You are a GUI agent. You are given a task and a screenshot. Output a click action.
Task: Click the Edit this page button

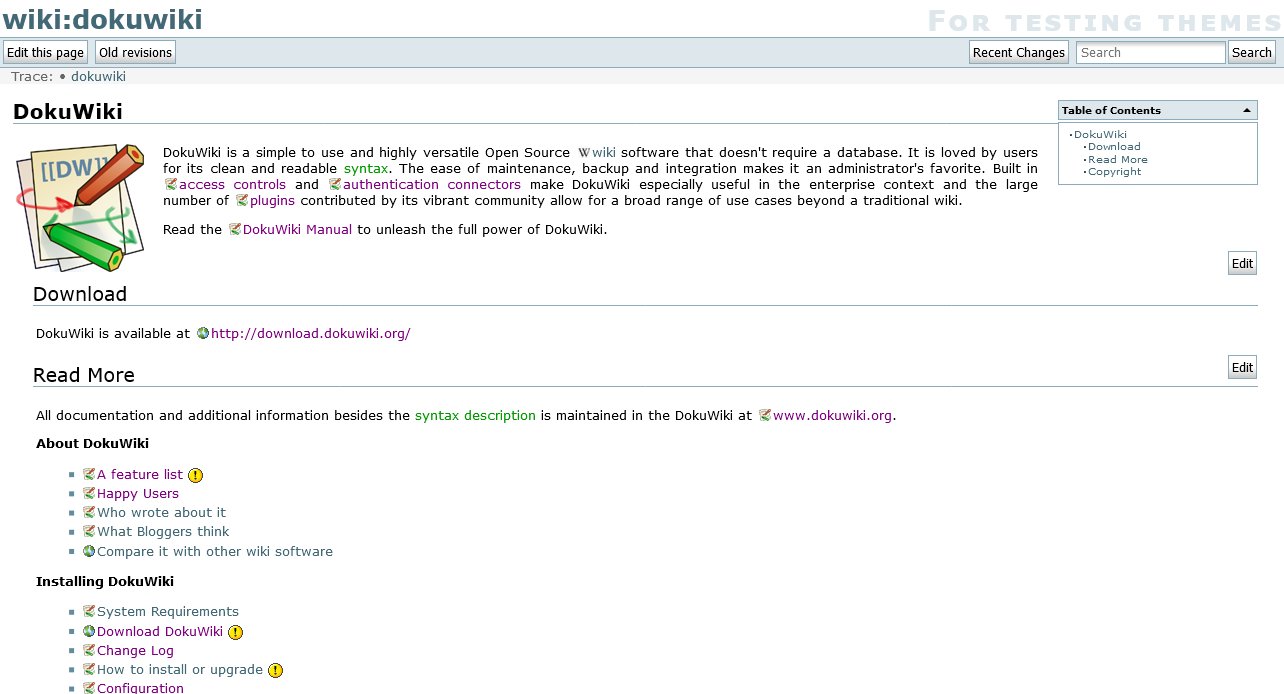click(45, 53)
